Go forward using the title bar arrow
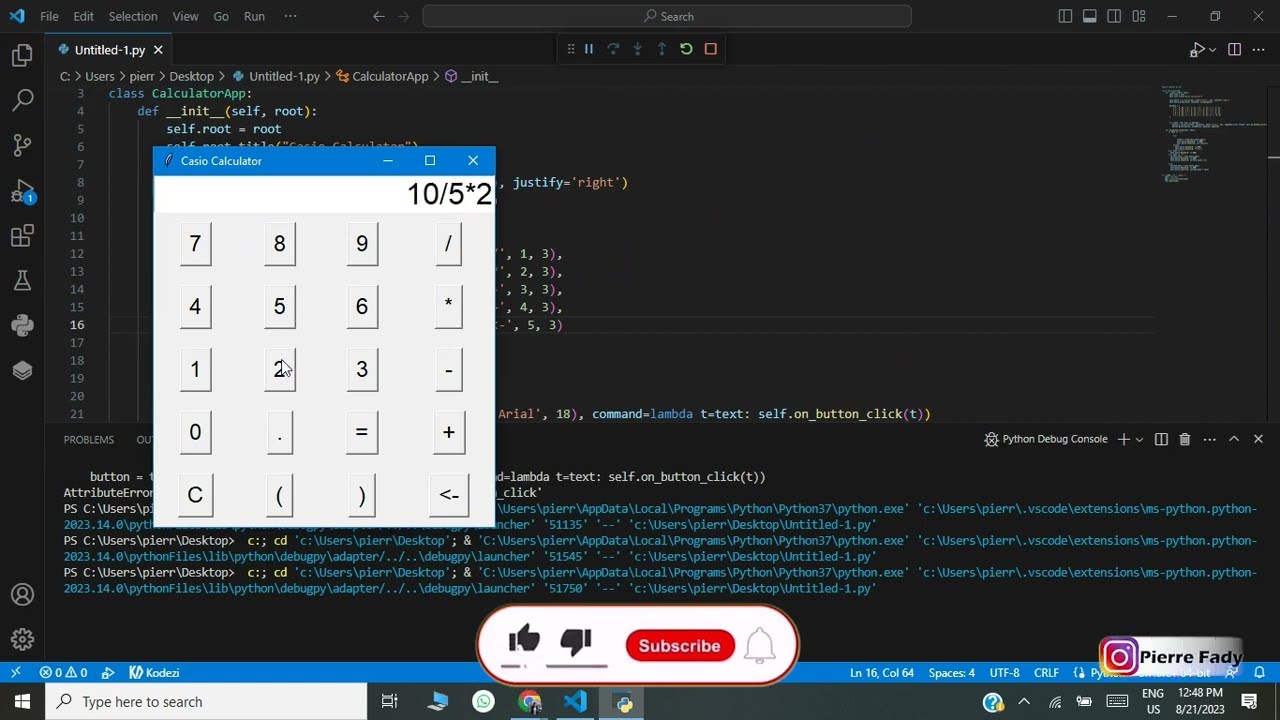Viewport: 1280px width, 720px height. [x=405, y=16]
